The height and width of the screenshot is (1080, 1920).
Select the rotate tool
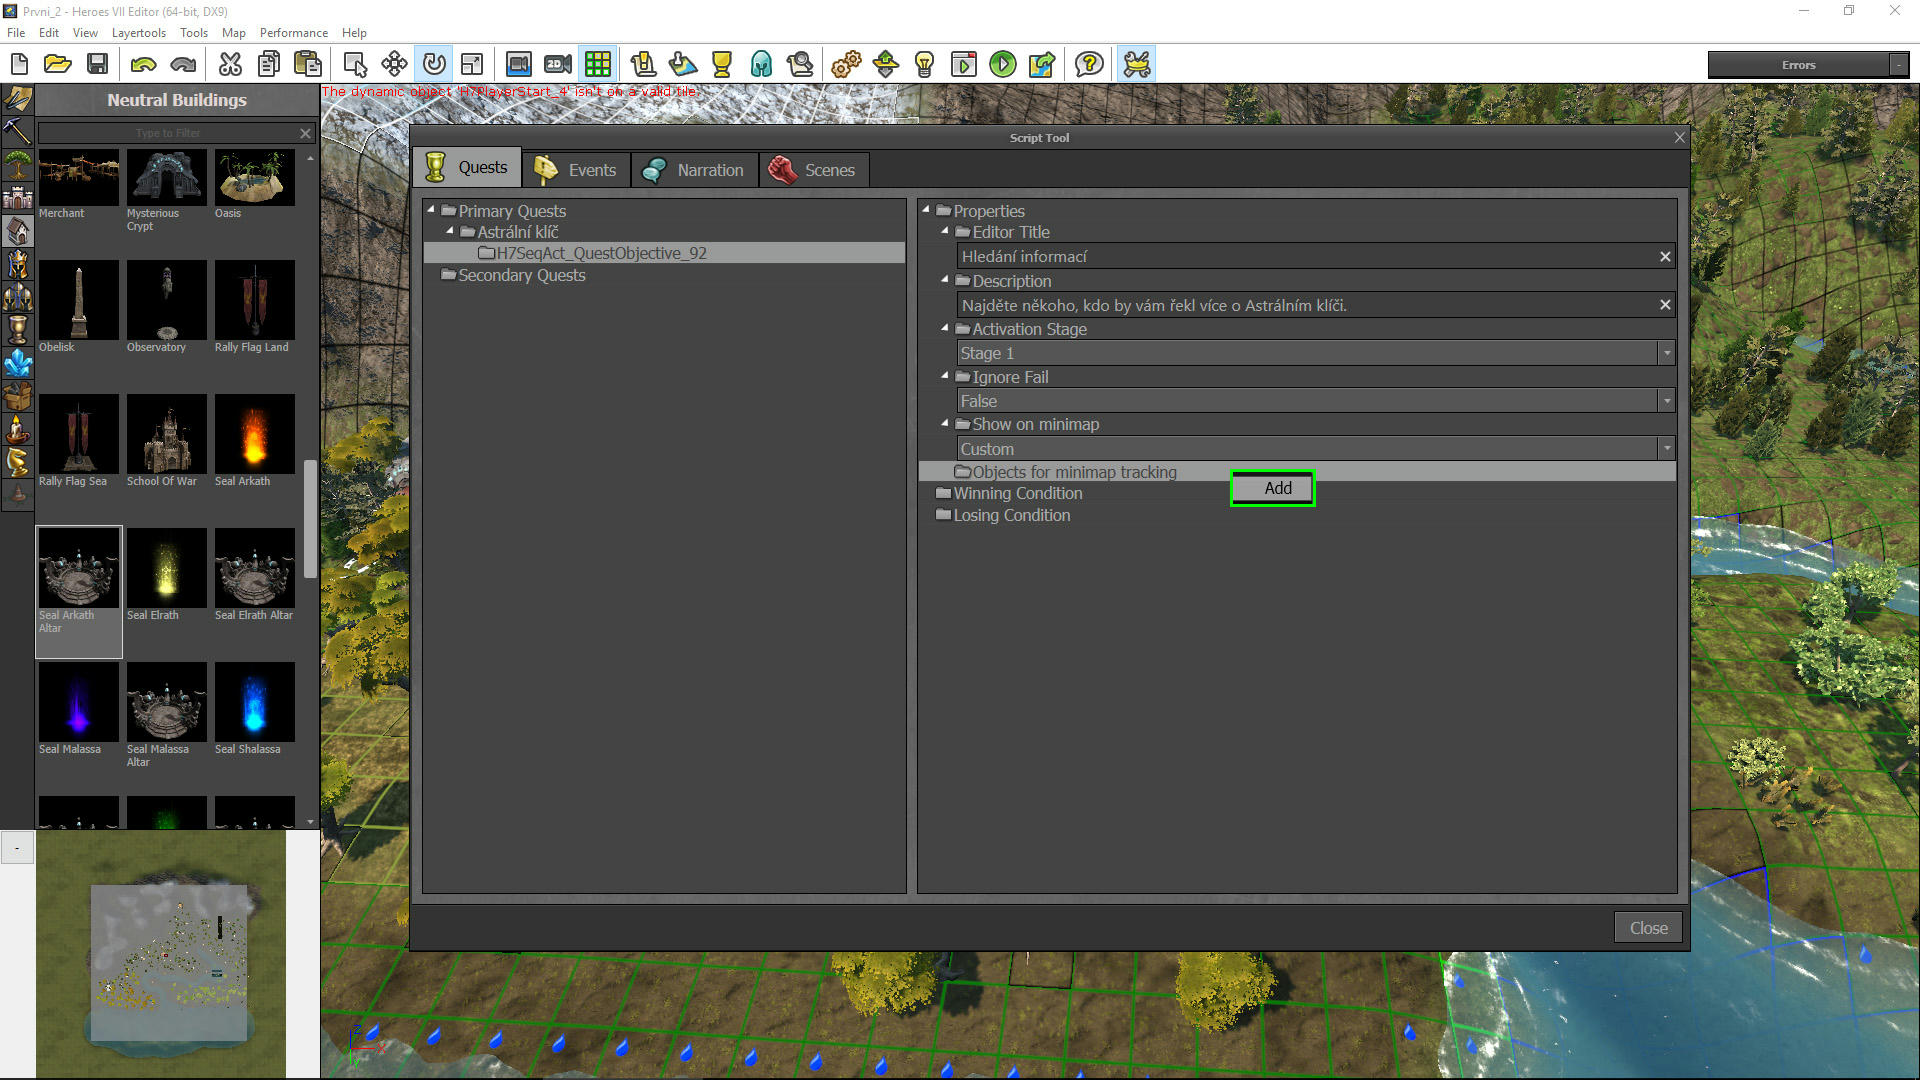pos(434,65)
